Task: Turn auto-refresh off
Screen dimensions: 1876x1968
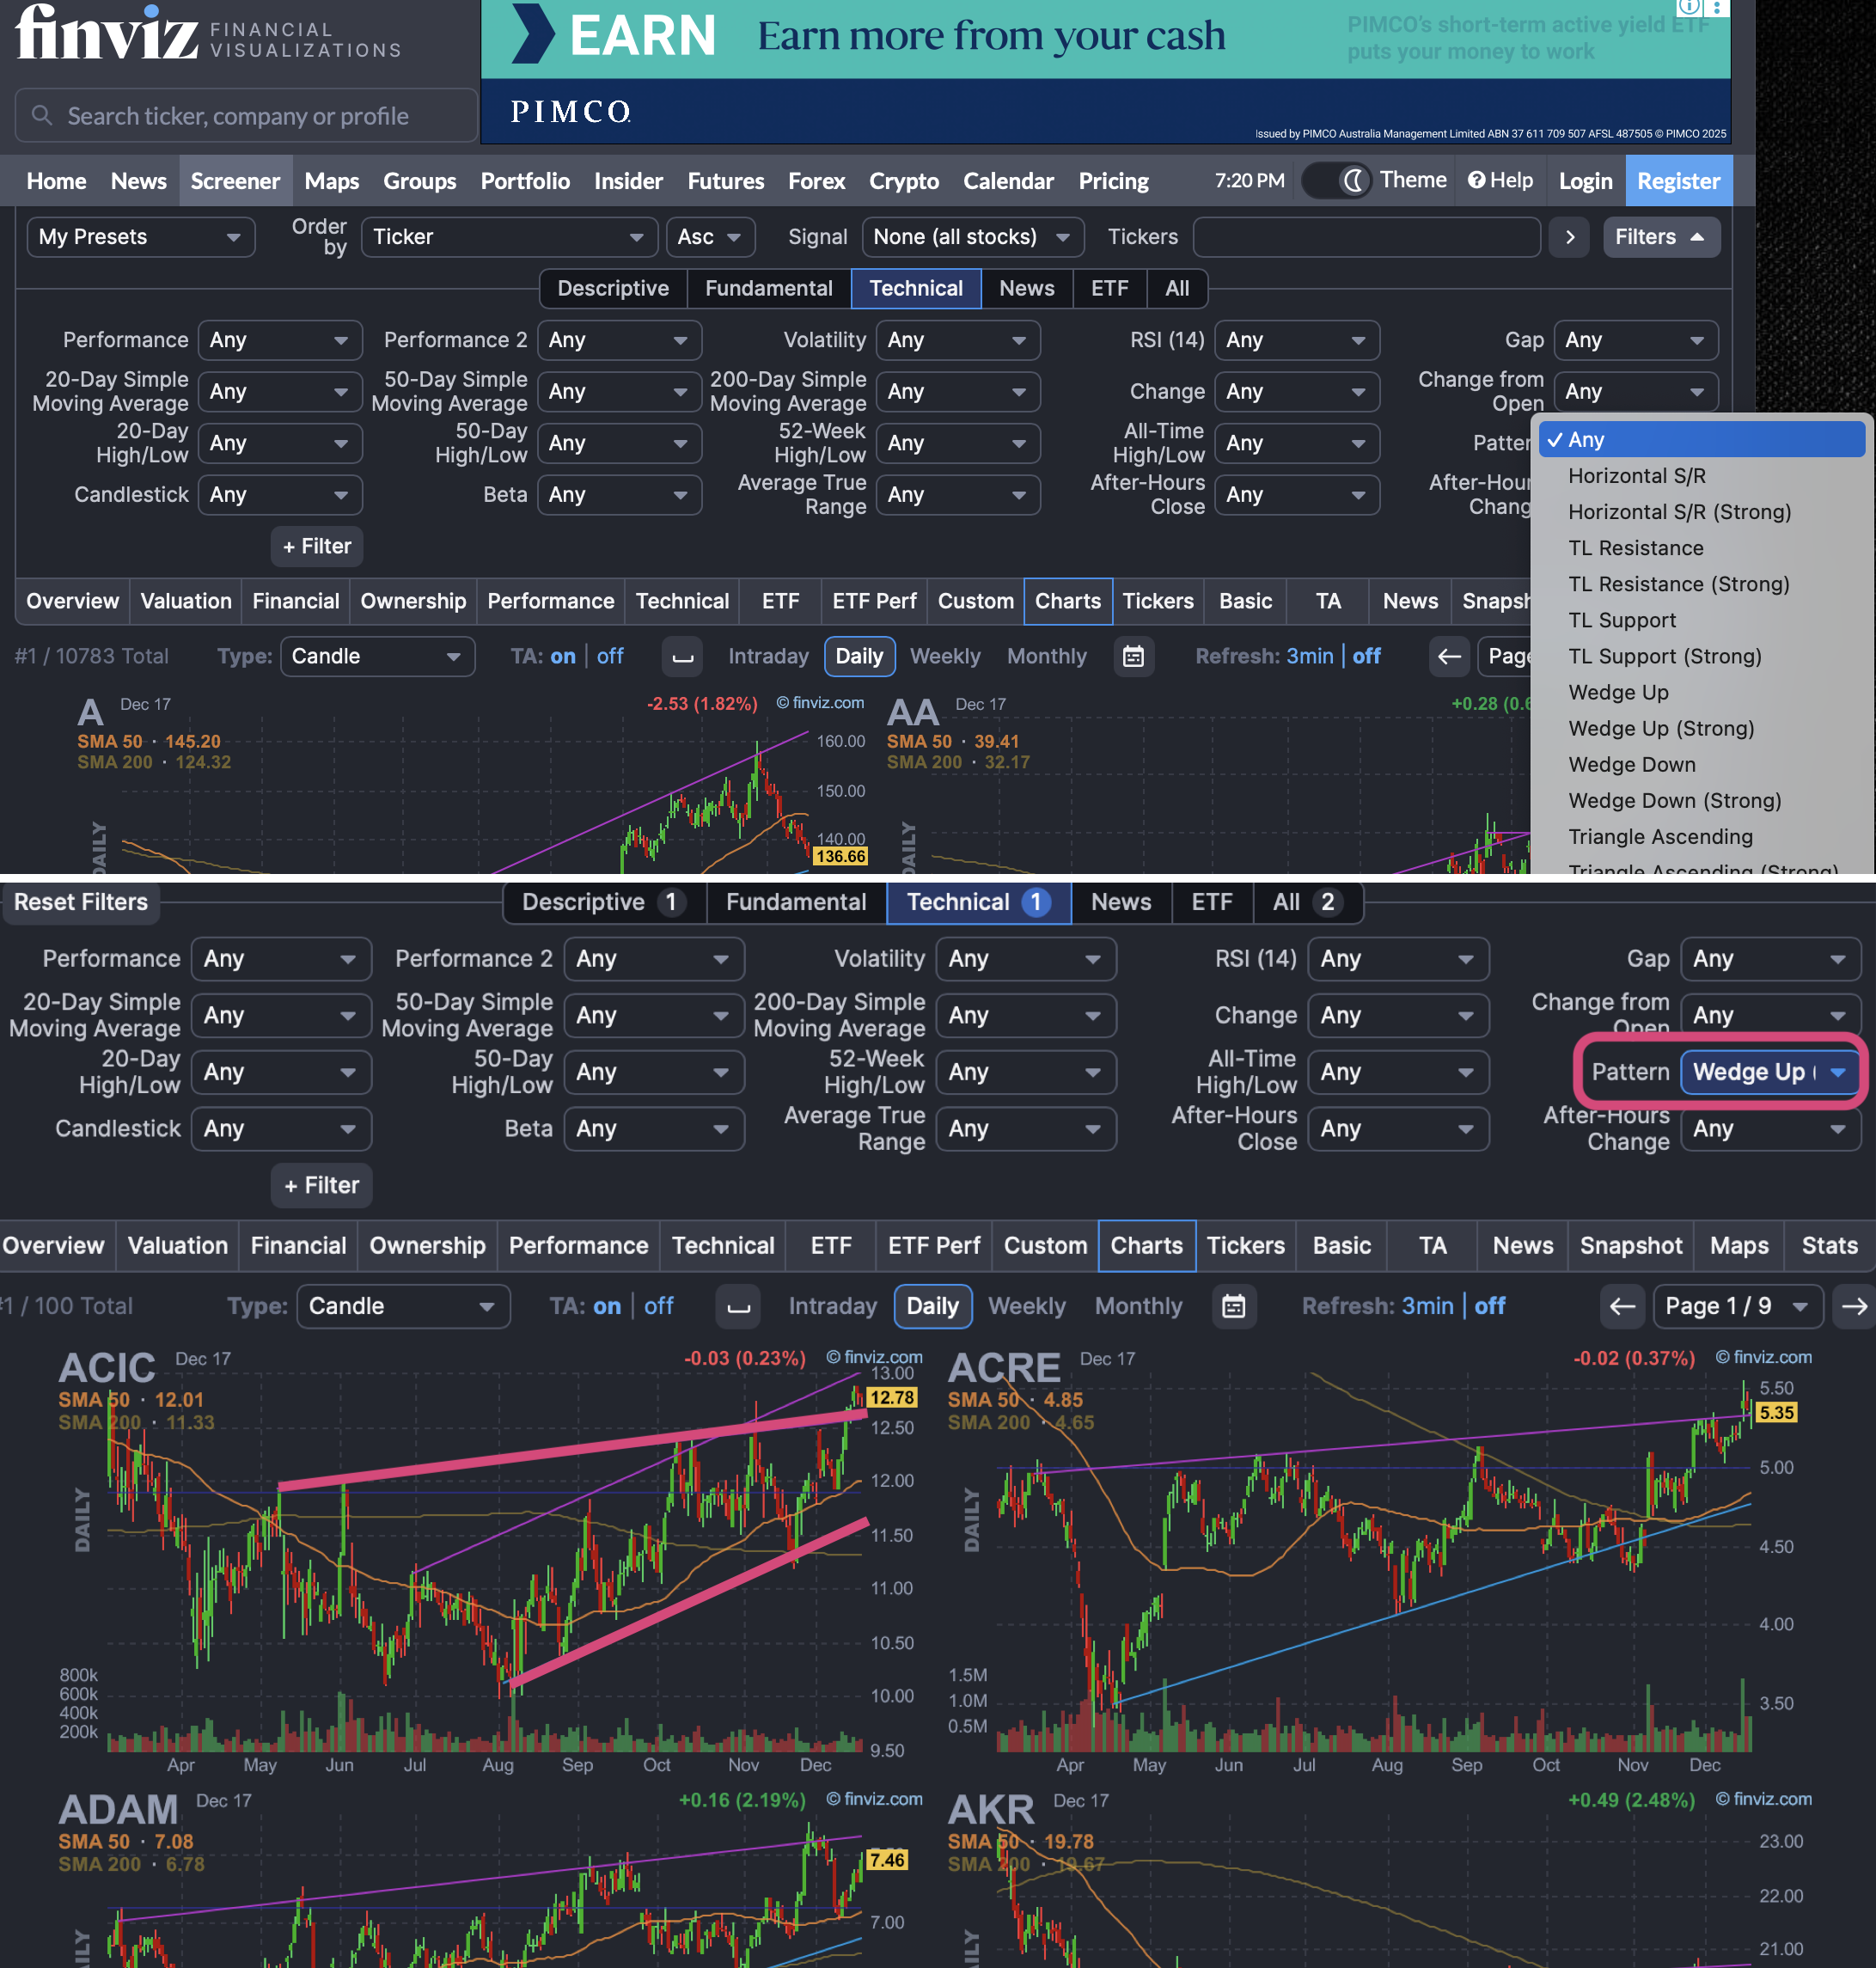Action: pyautogui.click(x=1489, y=1306)
